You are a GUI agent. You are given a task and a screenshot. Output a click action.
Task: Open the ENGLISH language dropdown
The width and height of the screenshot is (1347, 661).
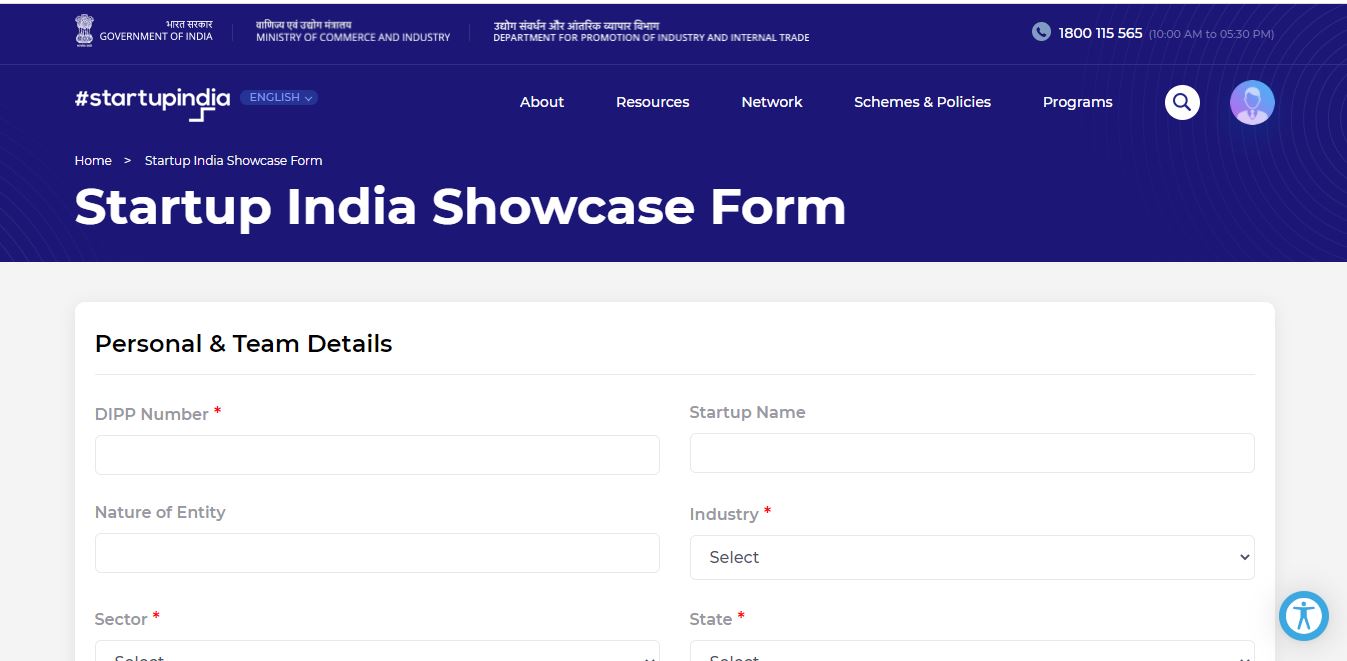pyautogui.click(x=278, y=97)
